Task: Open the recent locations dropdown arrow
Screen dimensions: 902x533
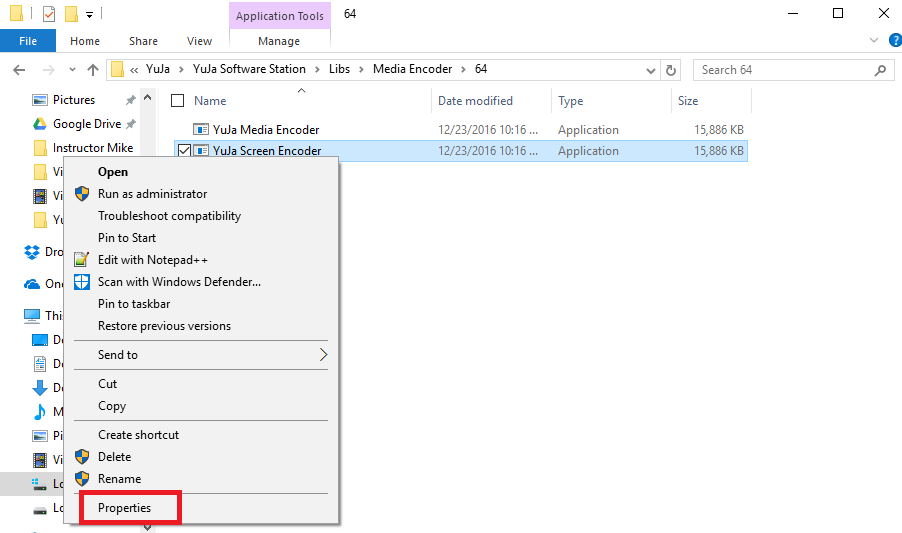Action: [x=72, y=70]
